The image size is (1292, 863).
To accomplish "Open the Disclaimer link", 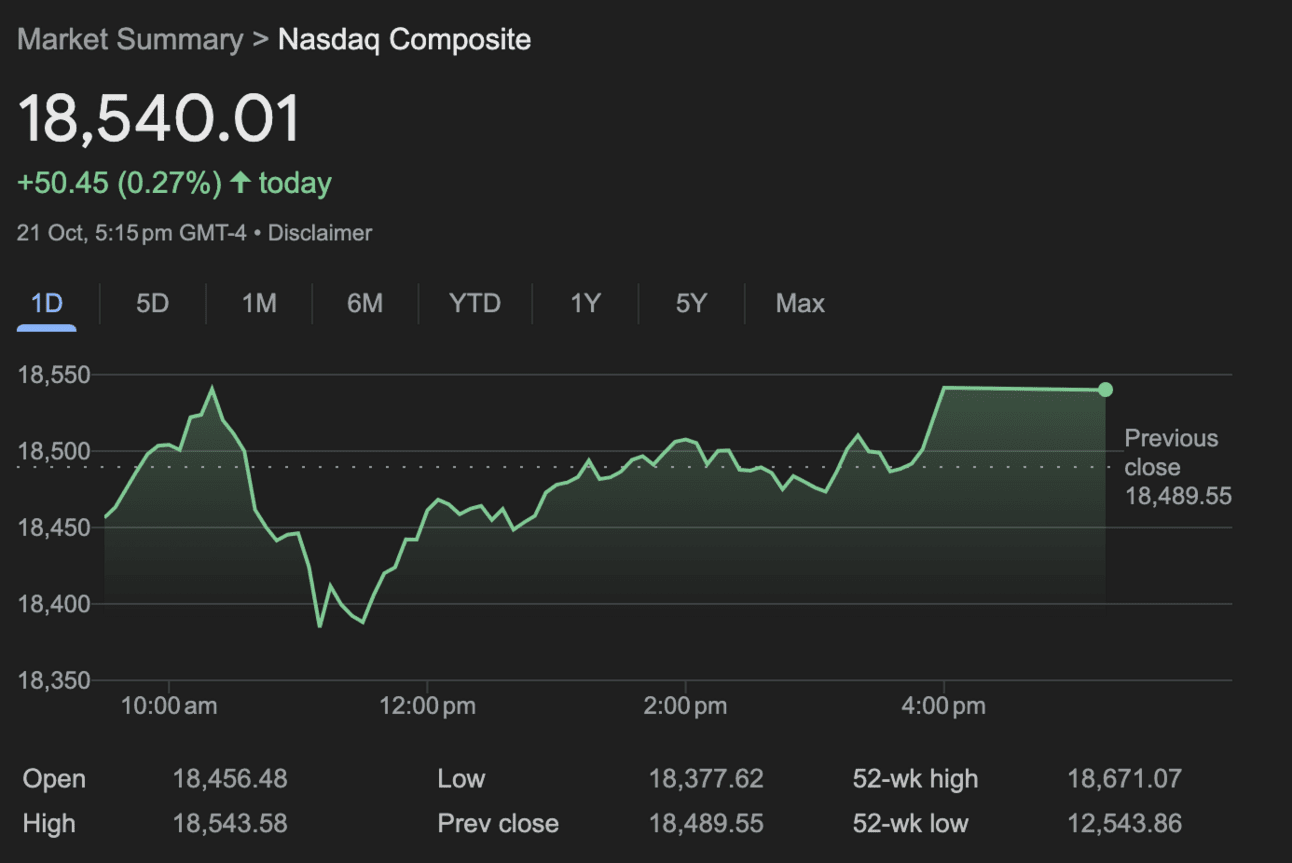I will coord(320,233).
